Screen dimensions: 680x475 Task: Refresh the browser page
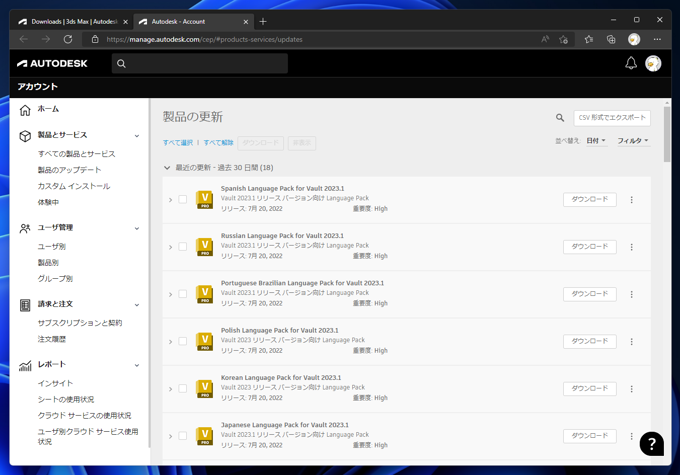pos(68,39)
